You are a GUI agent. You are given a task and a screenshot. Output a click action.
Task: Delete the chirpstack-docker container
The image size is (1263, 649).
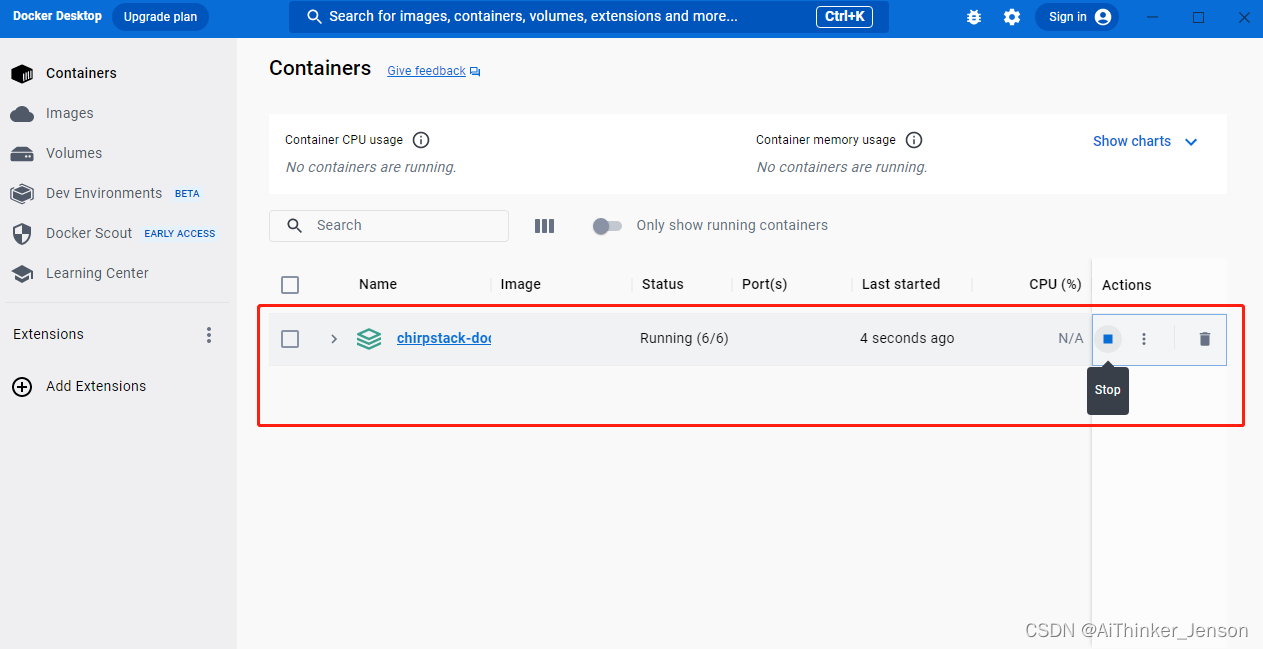click(x=1203, y=338)
